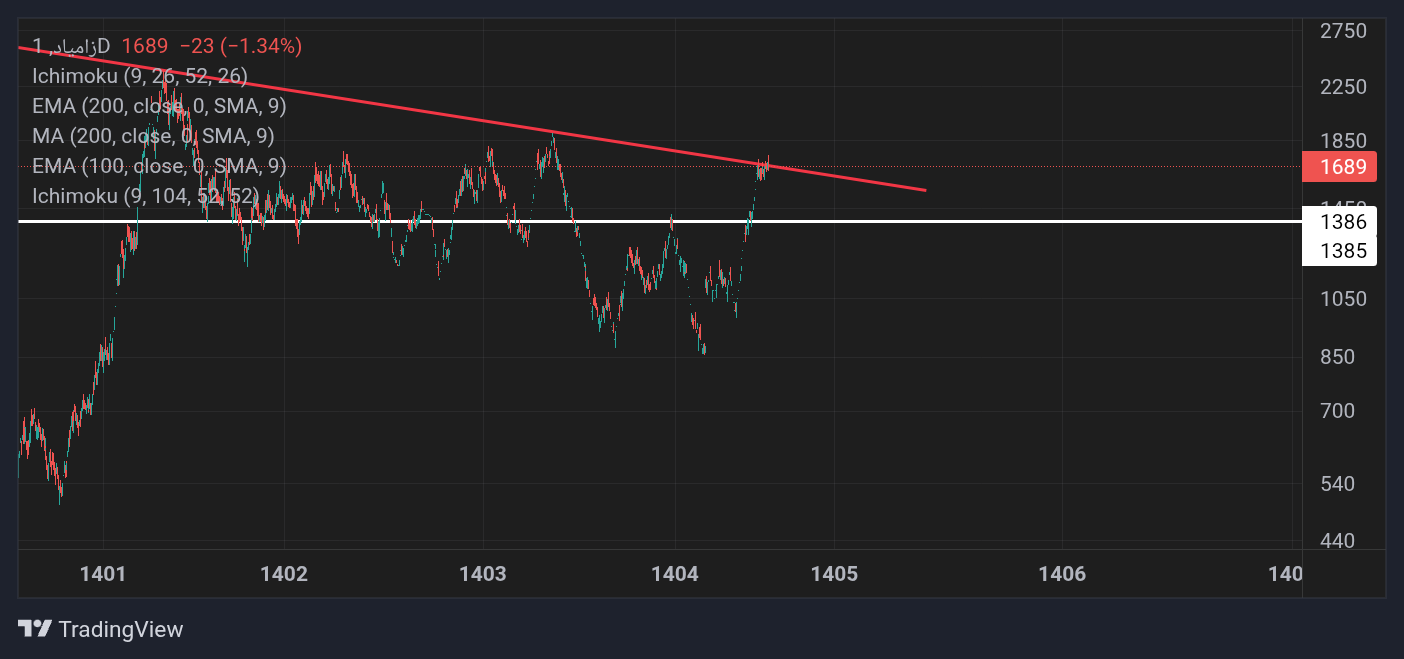Click the 1401 label on time axis
The width and height of the screenshot is (1404, 659).
(103, 574)
